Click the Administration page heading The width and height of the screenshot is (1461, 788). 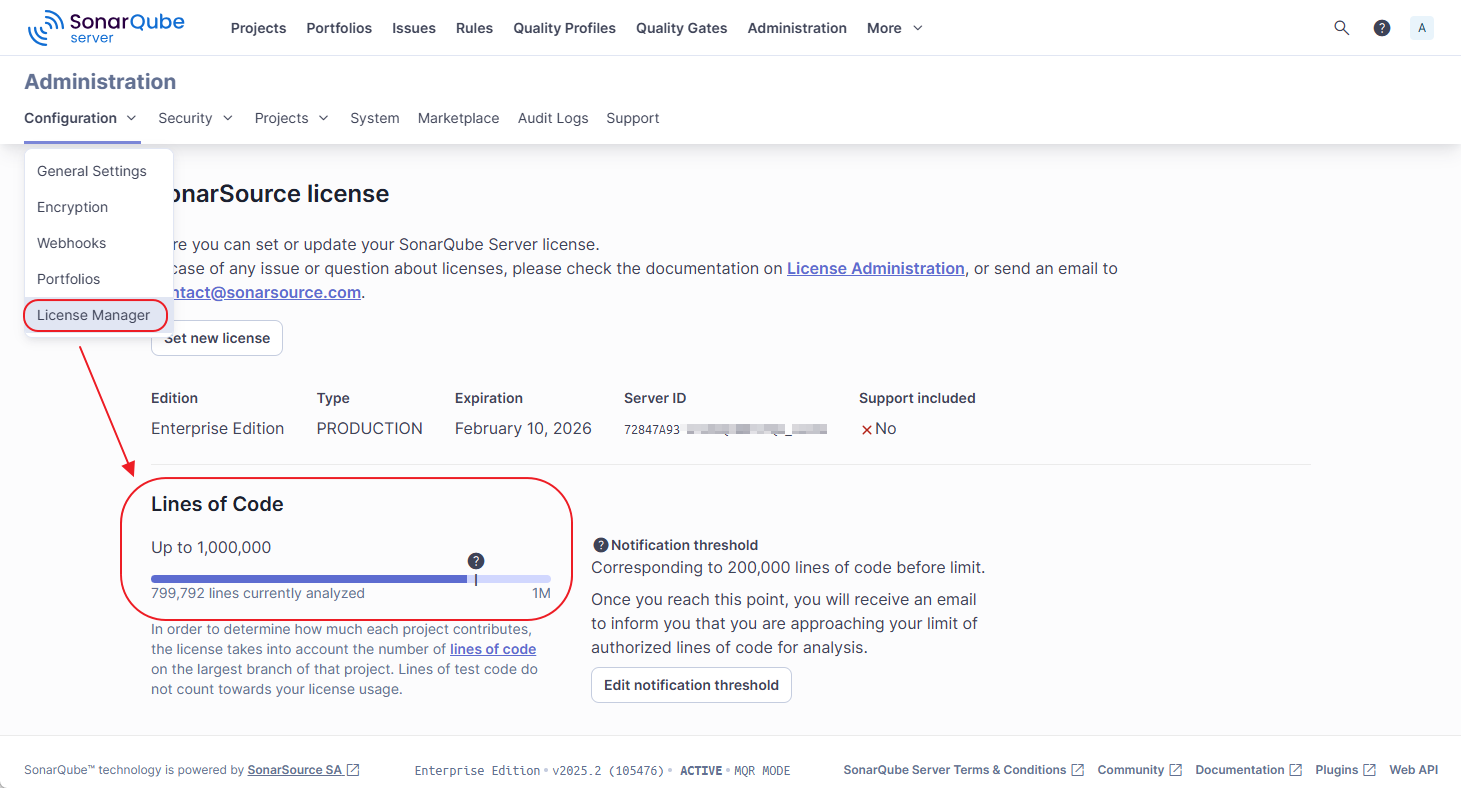click(x=100, y=82)
